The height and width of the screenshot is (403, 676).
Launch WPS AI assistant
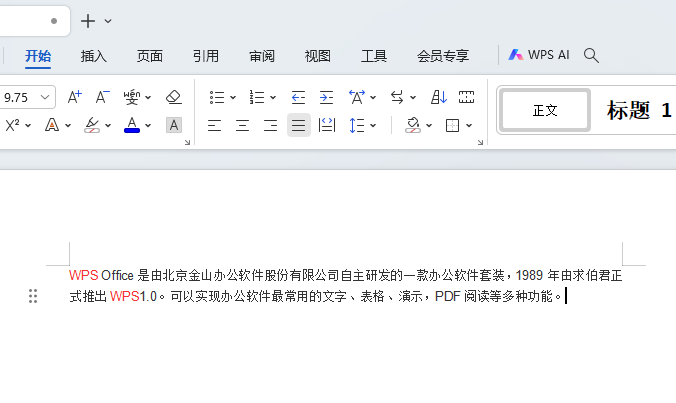tap(539, 55)
